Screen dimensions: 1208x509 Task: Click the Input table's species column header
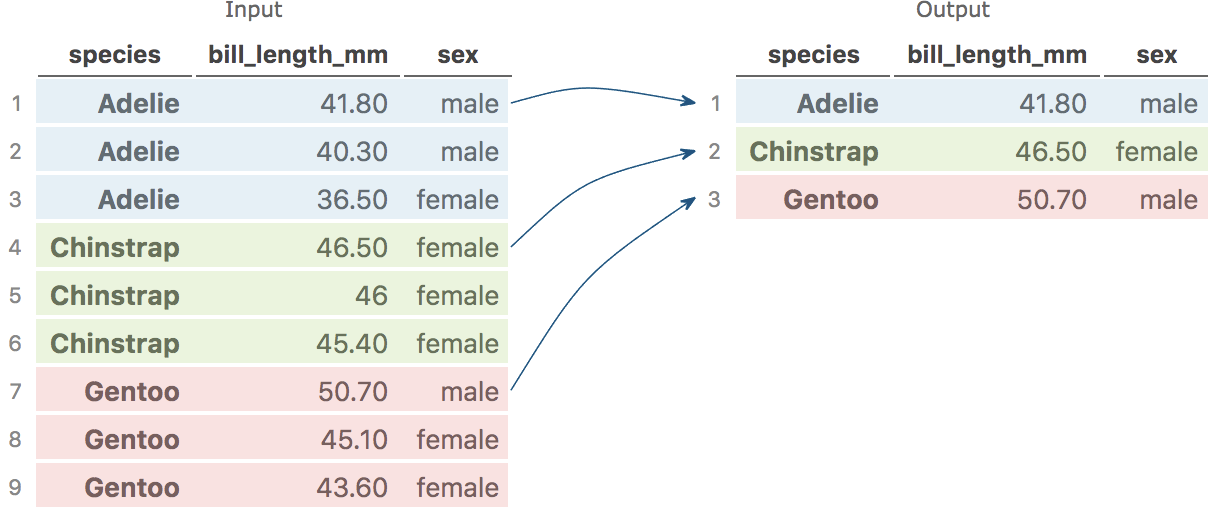115,55
